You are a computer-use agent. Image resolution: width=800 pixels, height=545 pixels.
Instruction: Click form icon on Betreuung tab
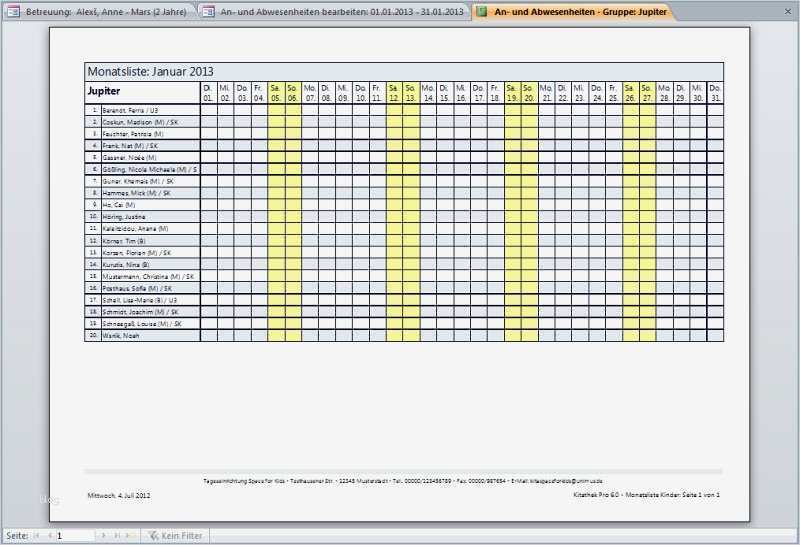(14, 12)
